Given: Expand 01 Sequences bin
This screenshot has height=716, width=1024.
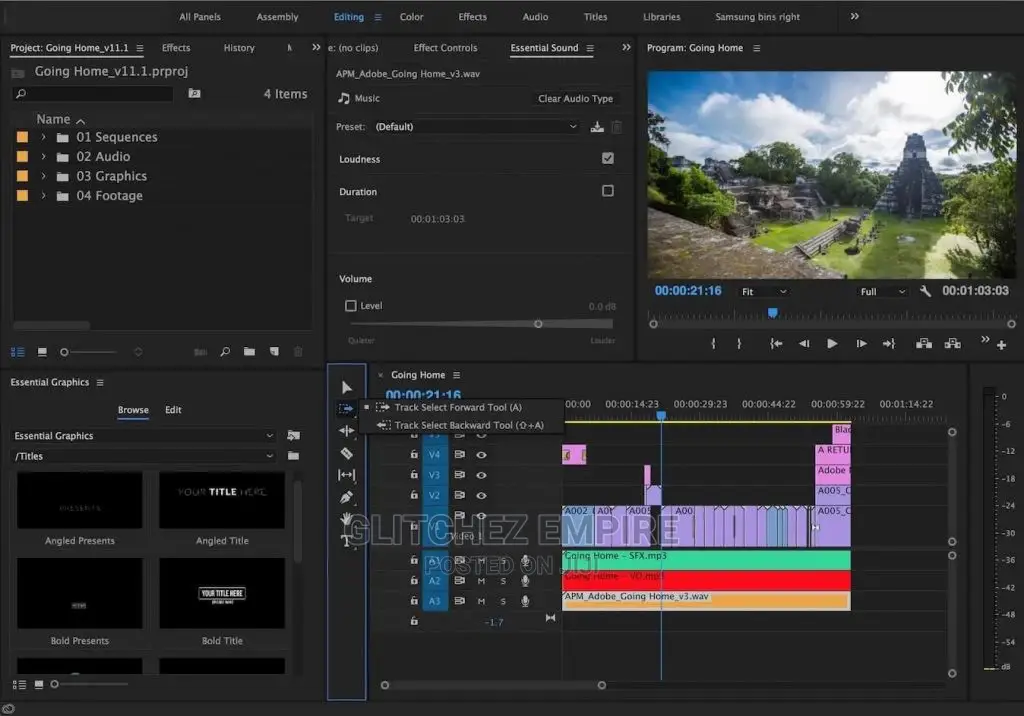Looking at the screenshot, I should pos(44,137).
